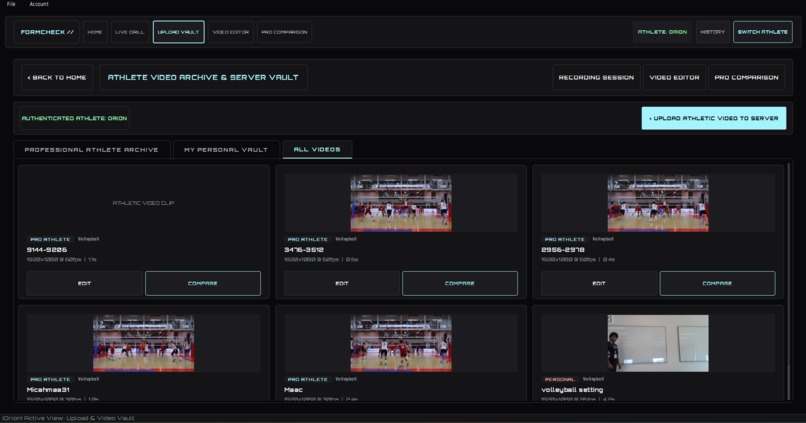Click Pro Athlete tag on 3476-3512
806x423 pixels.
pyautogui.click(x=307, y=240)
